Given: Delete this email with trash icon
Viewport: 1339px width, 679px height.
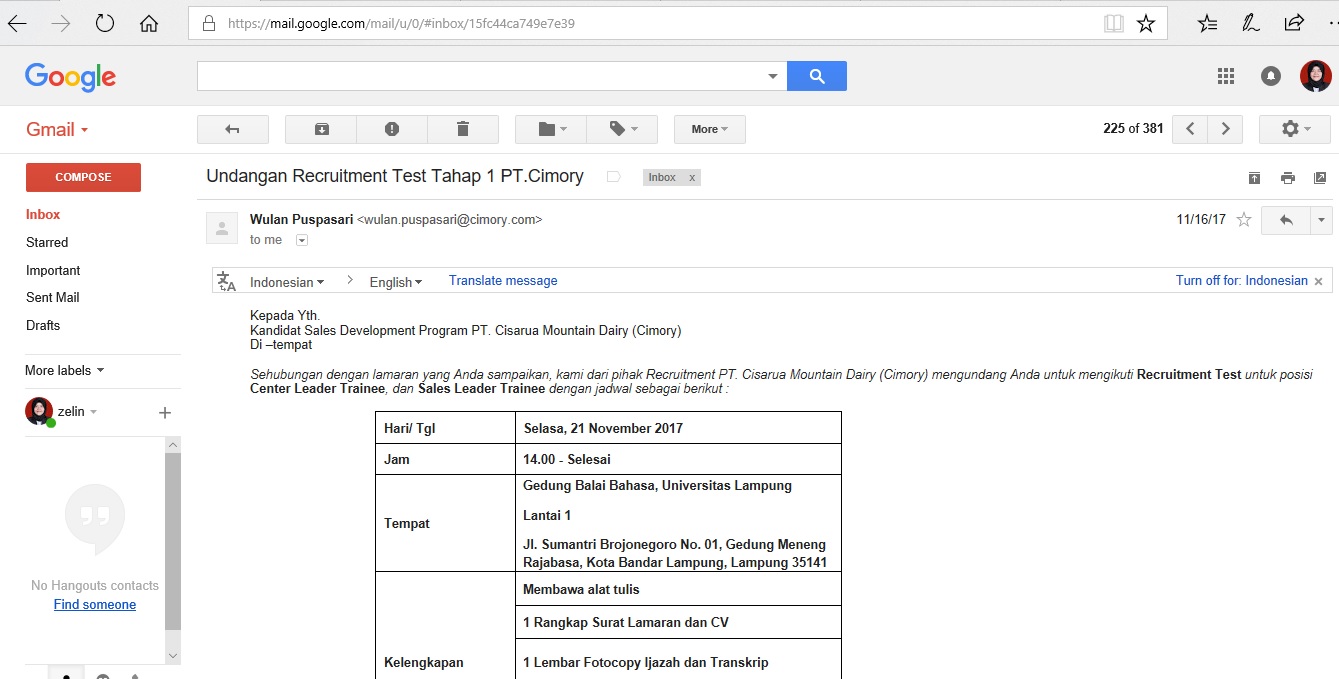Looking at the screenshot, I should (462, 129).
